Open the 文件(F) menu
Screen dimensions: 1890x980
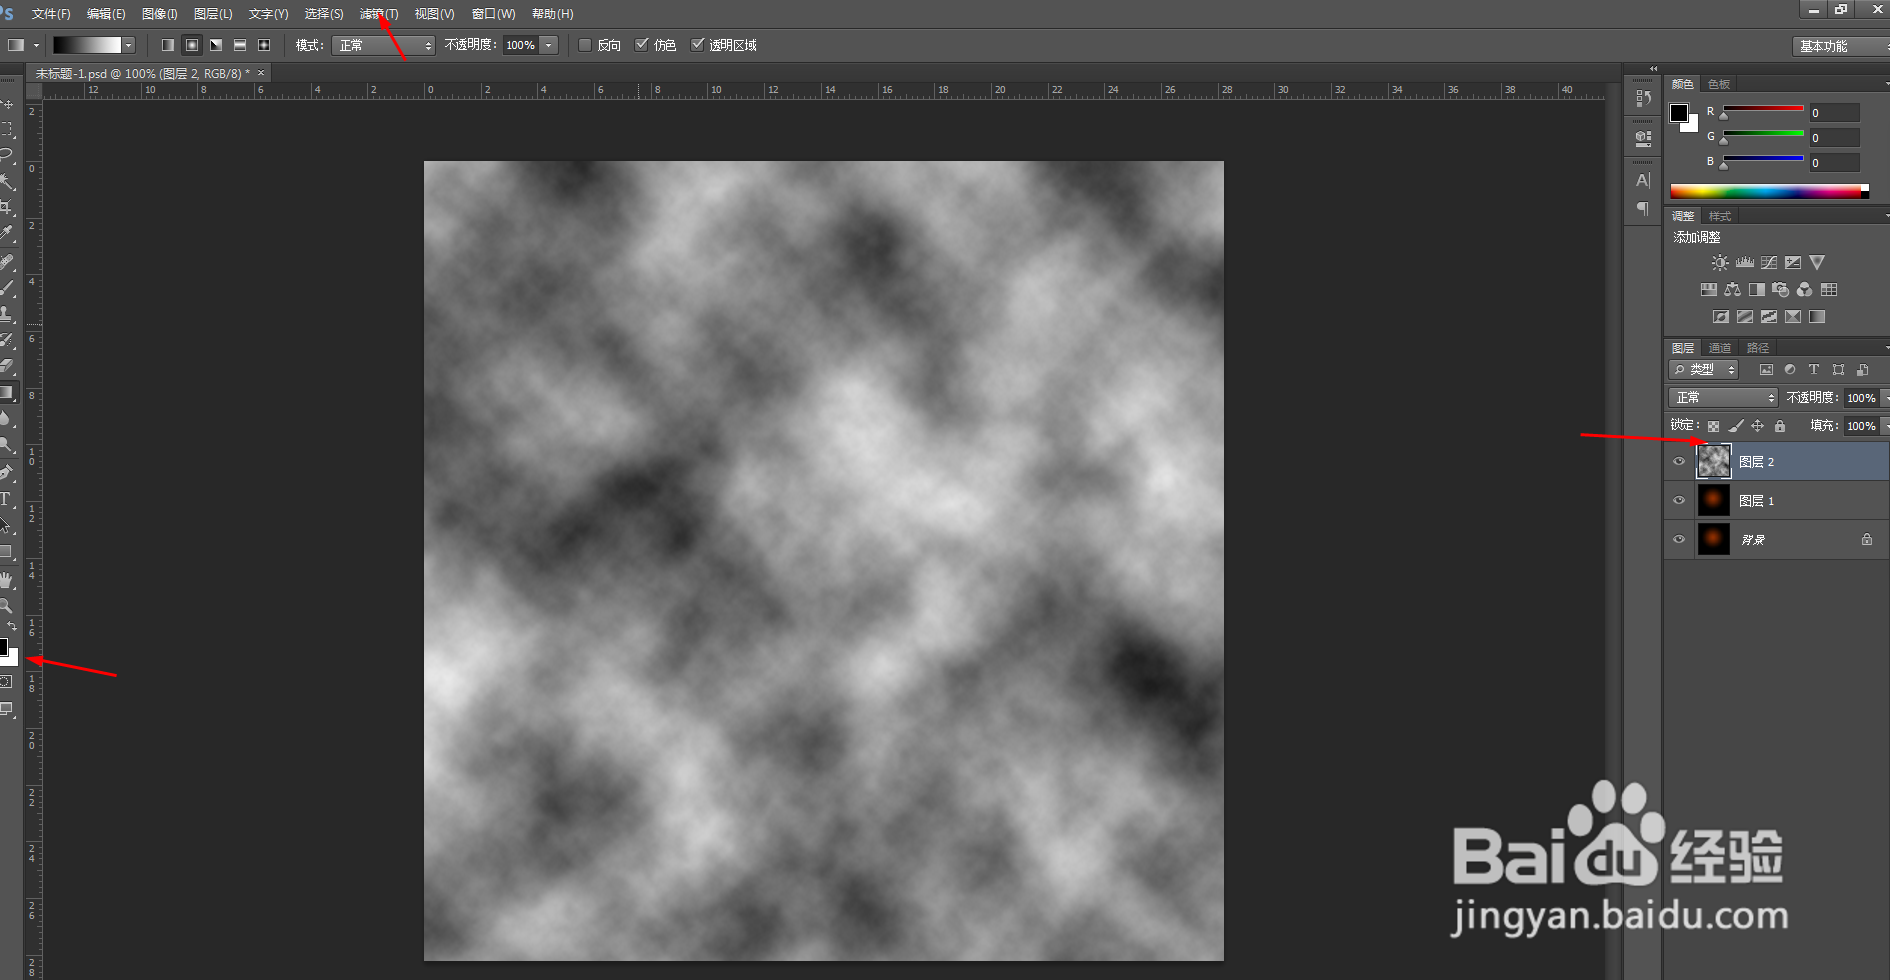click(51, 14)
